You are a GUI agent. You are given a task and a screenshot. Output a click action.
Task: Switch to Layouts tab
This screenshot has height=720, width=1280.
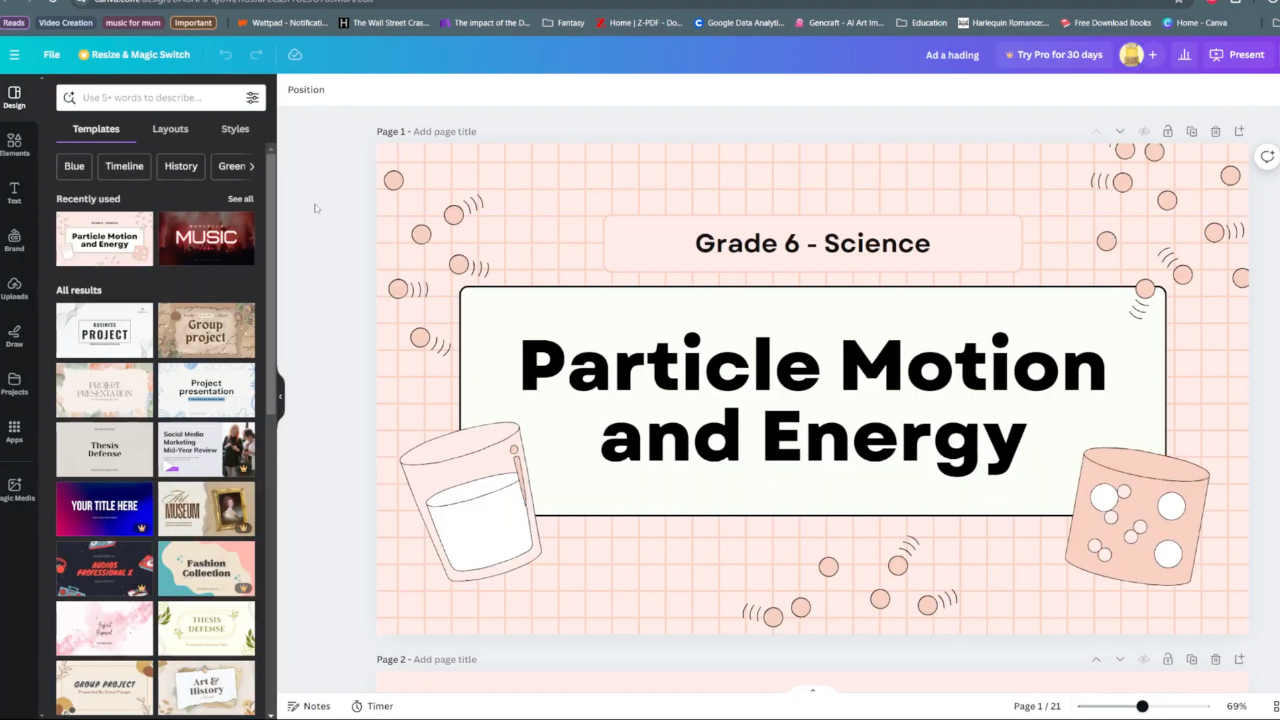click(x=170, y=129)
